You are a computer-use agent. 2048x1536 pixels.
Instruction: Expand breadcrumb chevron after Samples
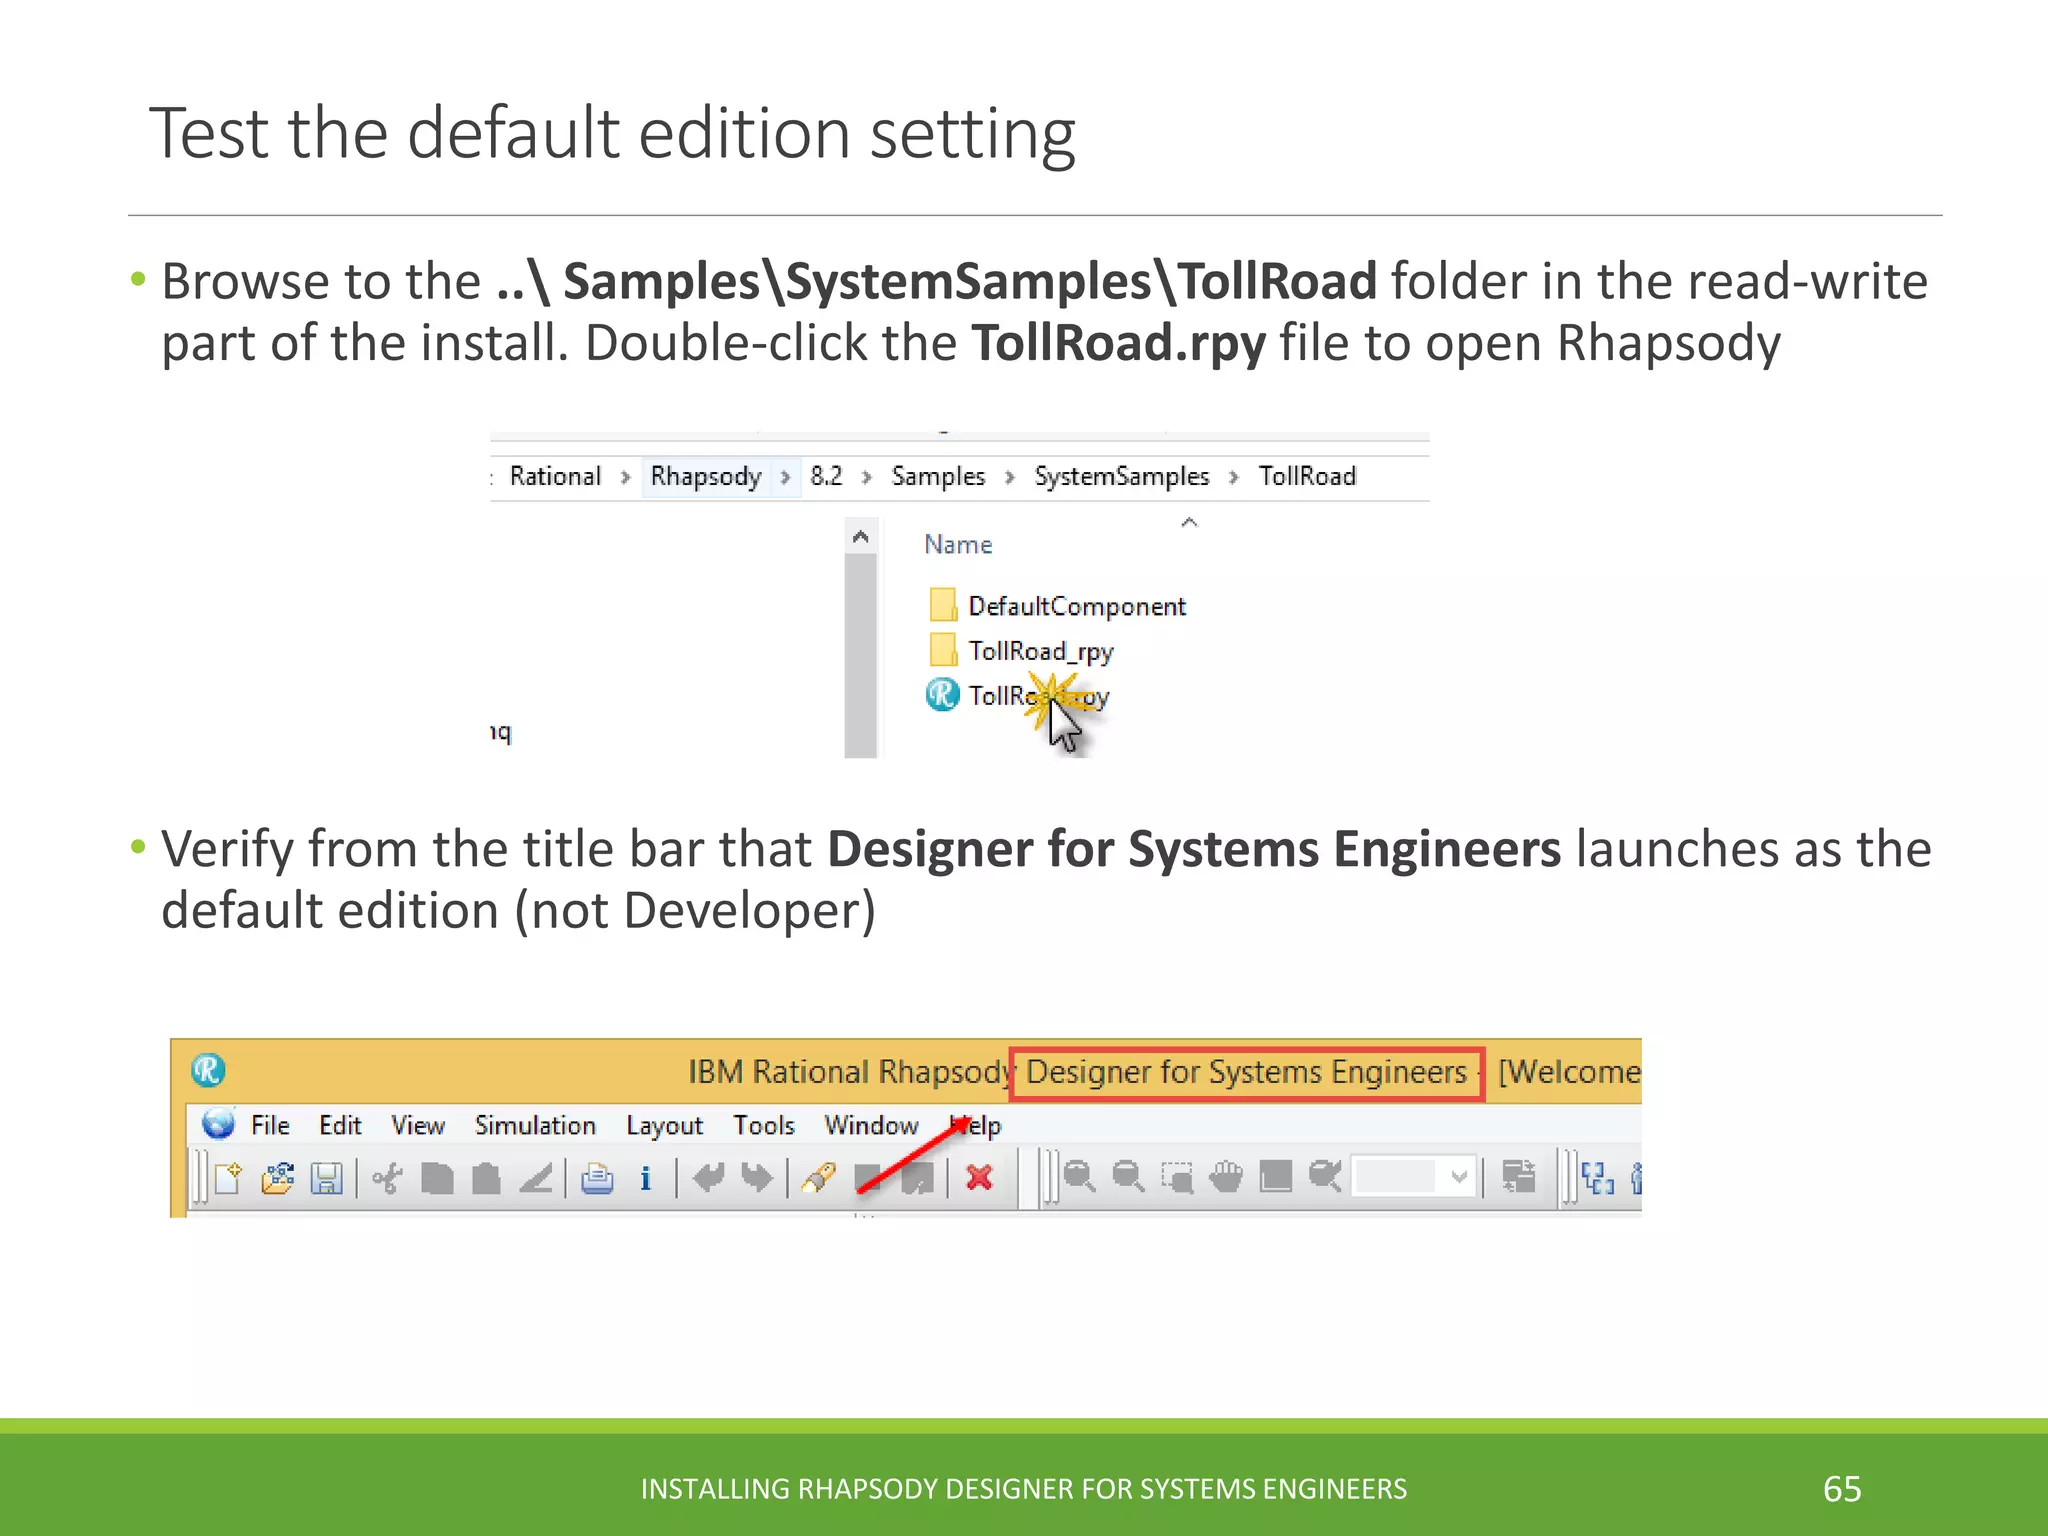pyautogui.click(x=1010, y=477)
